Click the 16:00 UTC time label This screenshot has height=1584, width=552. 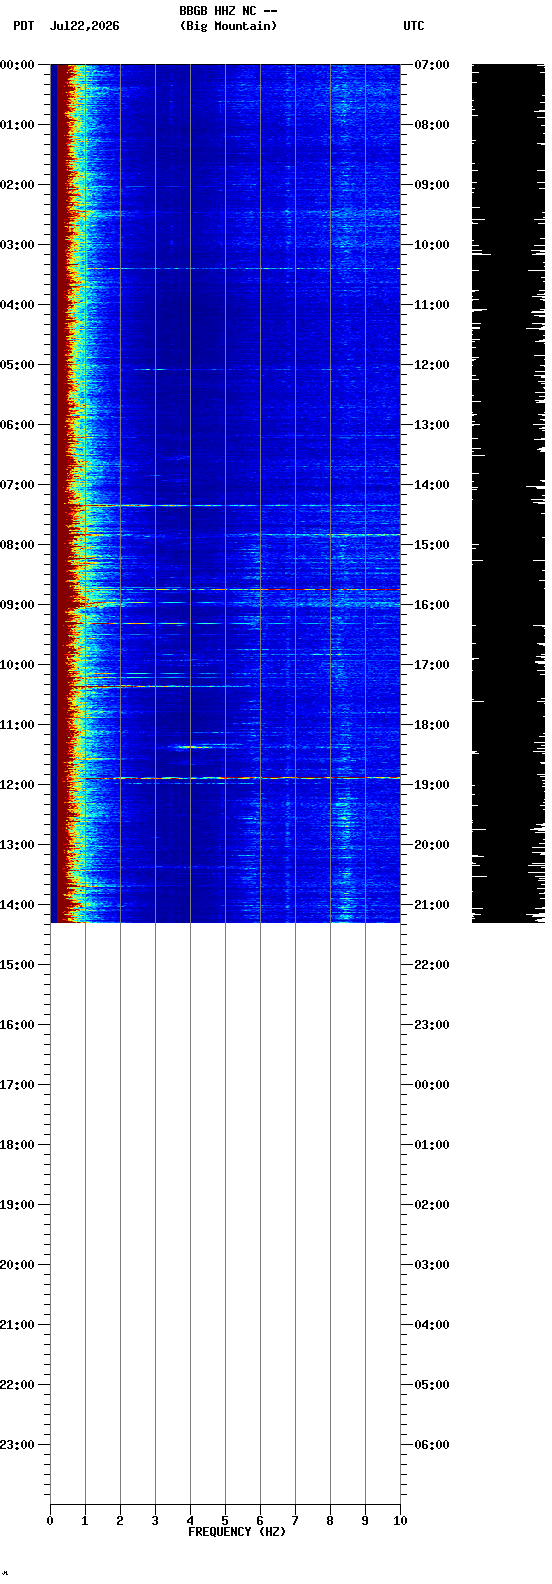click(432, 605)
